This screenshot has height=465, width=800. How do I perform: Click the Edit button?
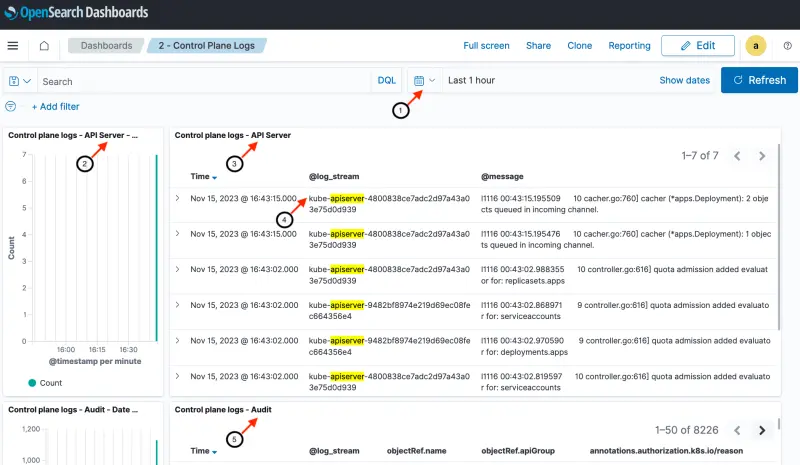697,46
